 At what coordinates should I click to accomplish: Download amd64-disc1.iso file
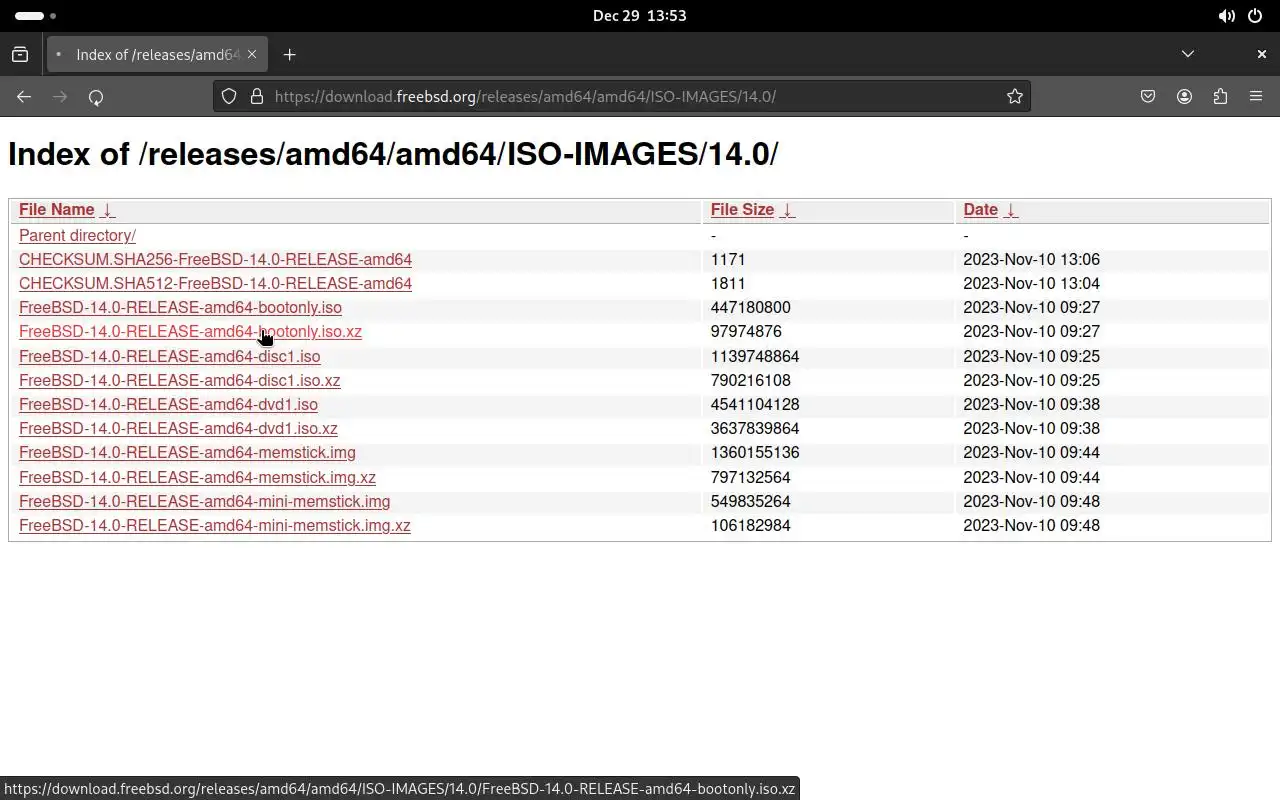170,357
